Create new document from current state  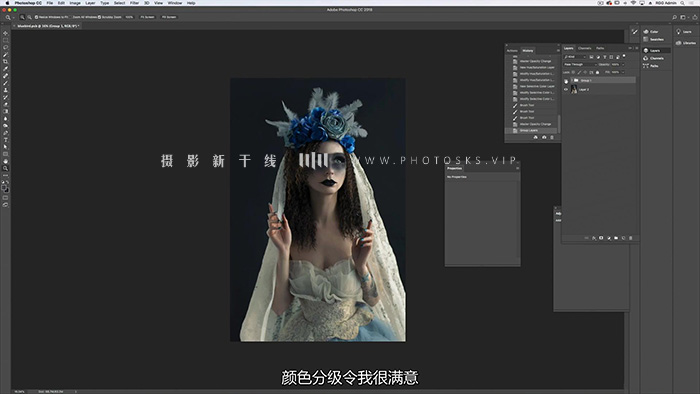535,137
